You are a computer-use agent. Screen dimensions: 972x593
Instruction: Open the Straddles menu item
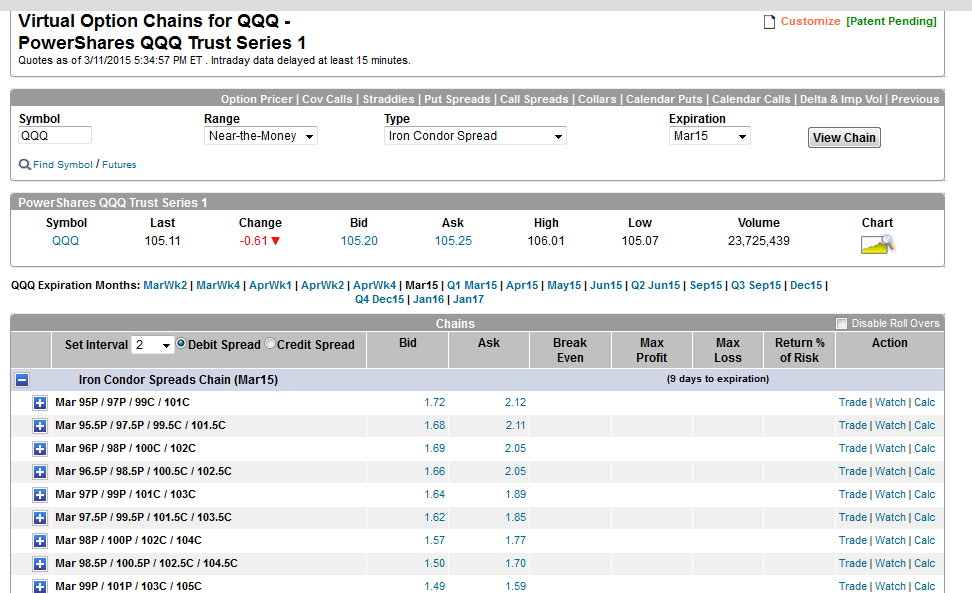pos(389,99)
